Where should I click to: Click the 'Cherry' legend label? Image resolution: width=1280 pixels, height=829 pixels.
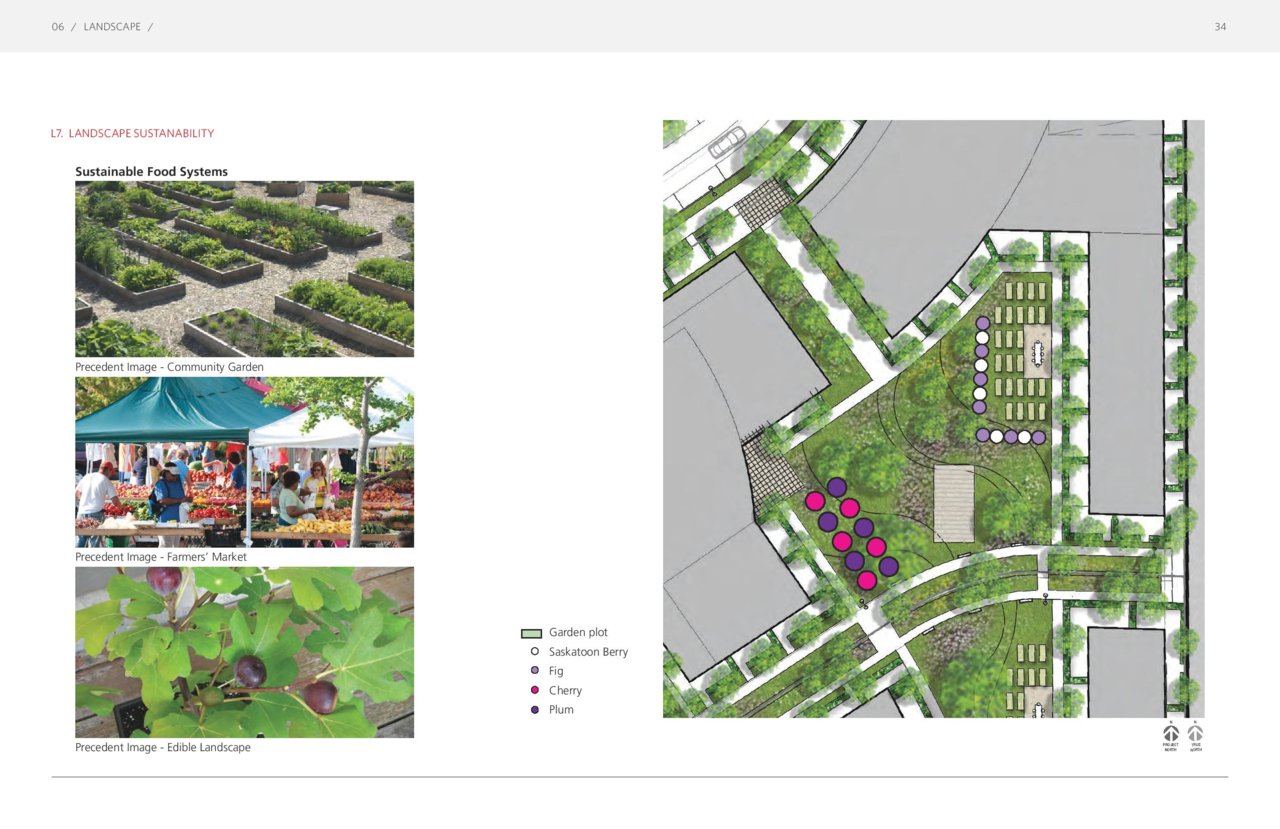pyautogui.click(x=565, y=690)
